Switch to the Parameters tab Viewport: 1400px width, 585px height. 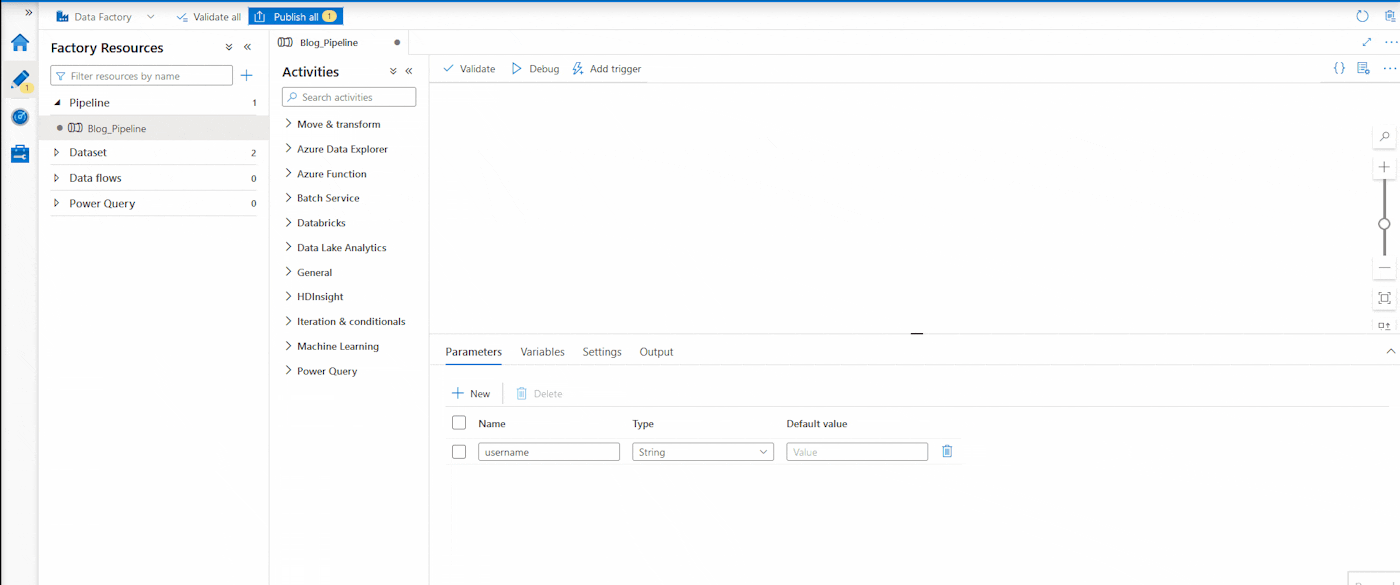click(474, 352)
